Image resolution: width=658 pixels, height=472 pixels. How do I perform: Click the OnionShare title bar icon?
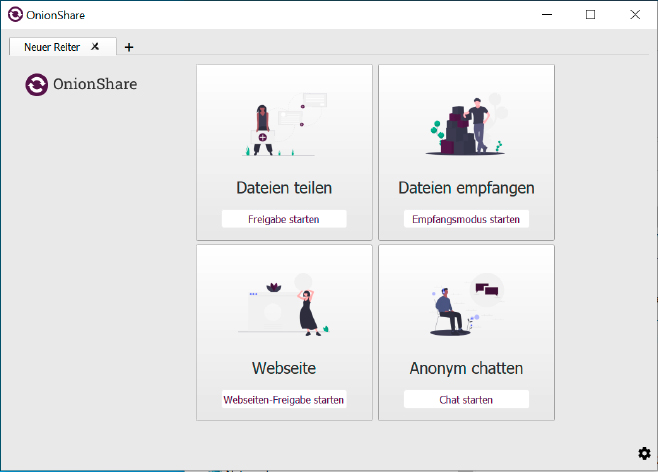pos(15,15)
